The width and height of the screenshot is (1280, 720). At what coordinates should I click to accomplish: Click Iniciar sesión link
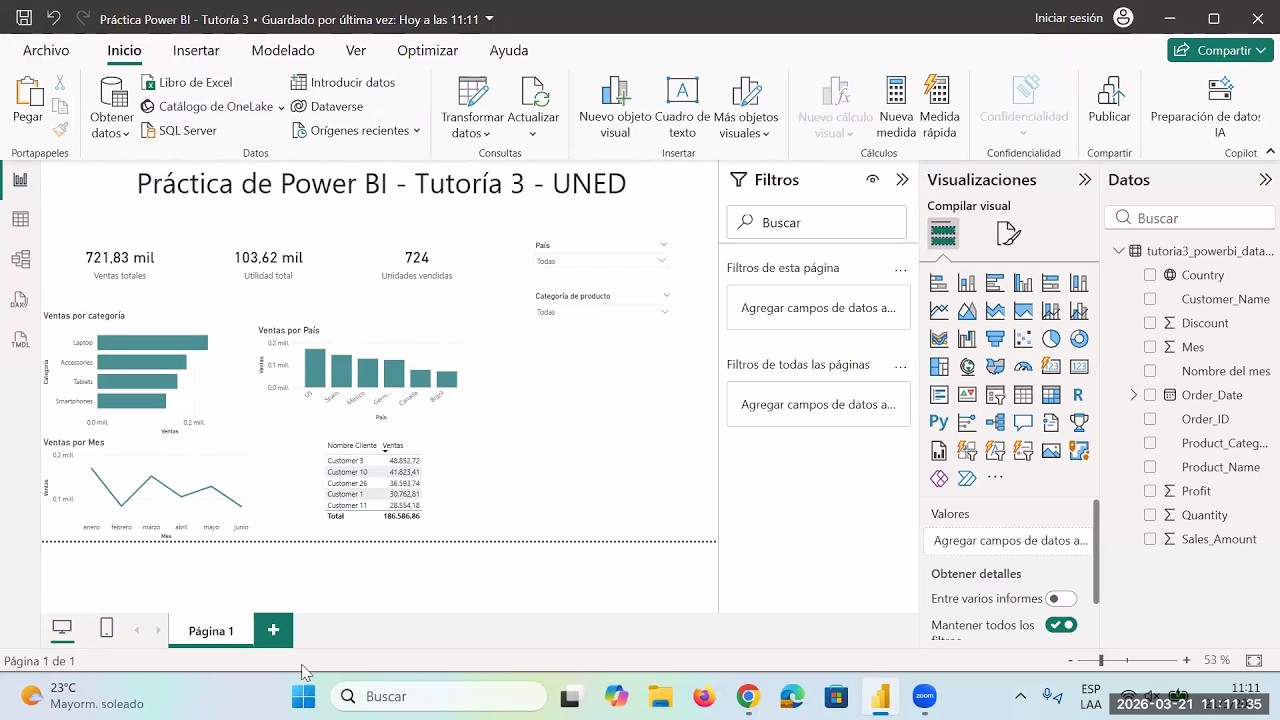tap(1069, 18)
